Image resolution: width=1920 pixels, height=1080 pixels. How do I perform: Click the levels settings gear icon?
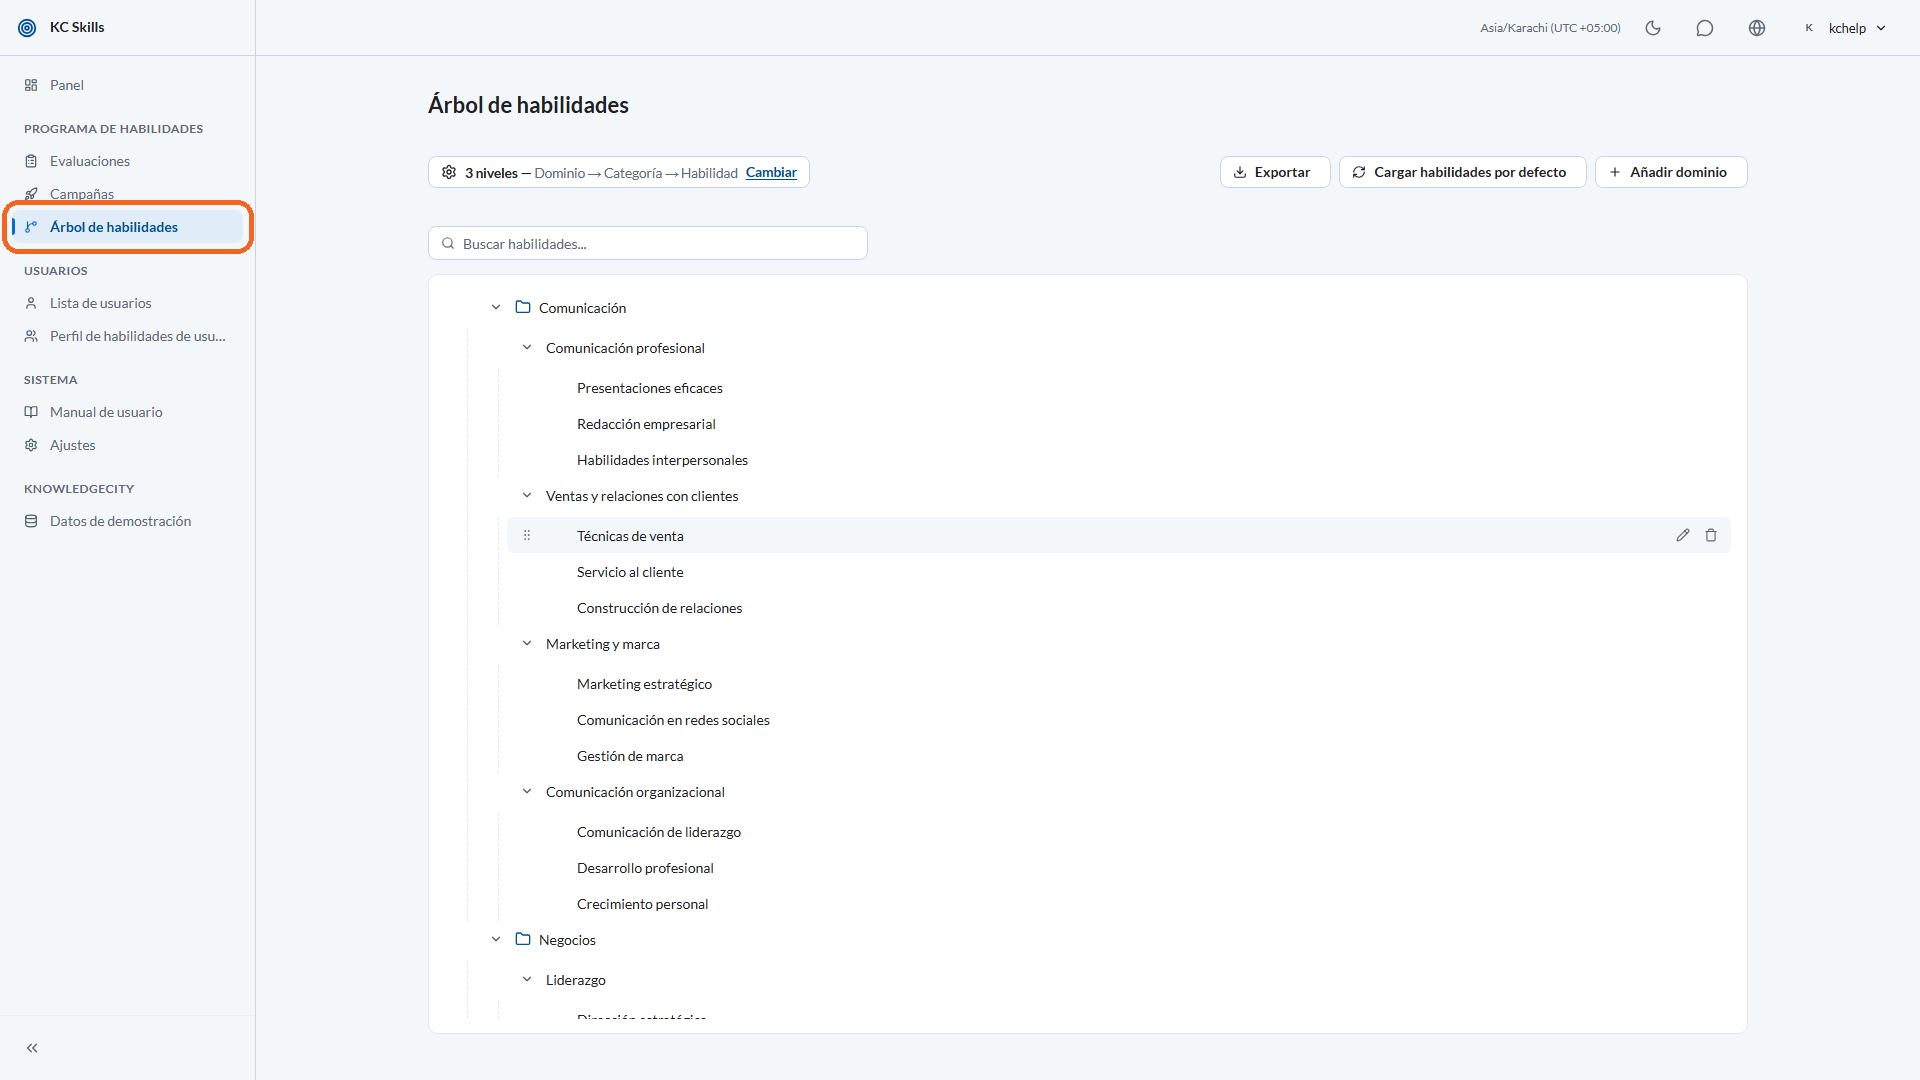coord(449,172)
